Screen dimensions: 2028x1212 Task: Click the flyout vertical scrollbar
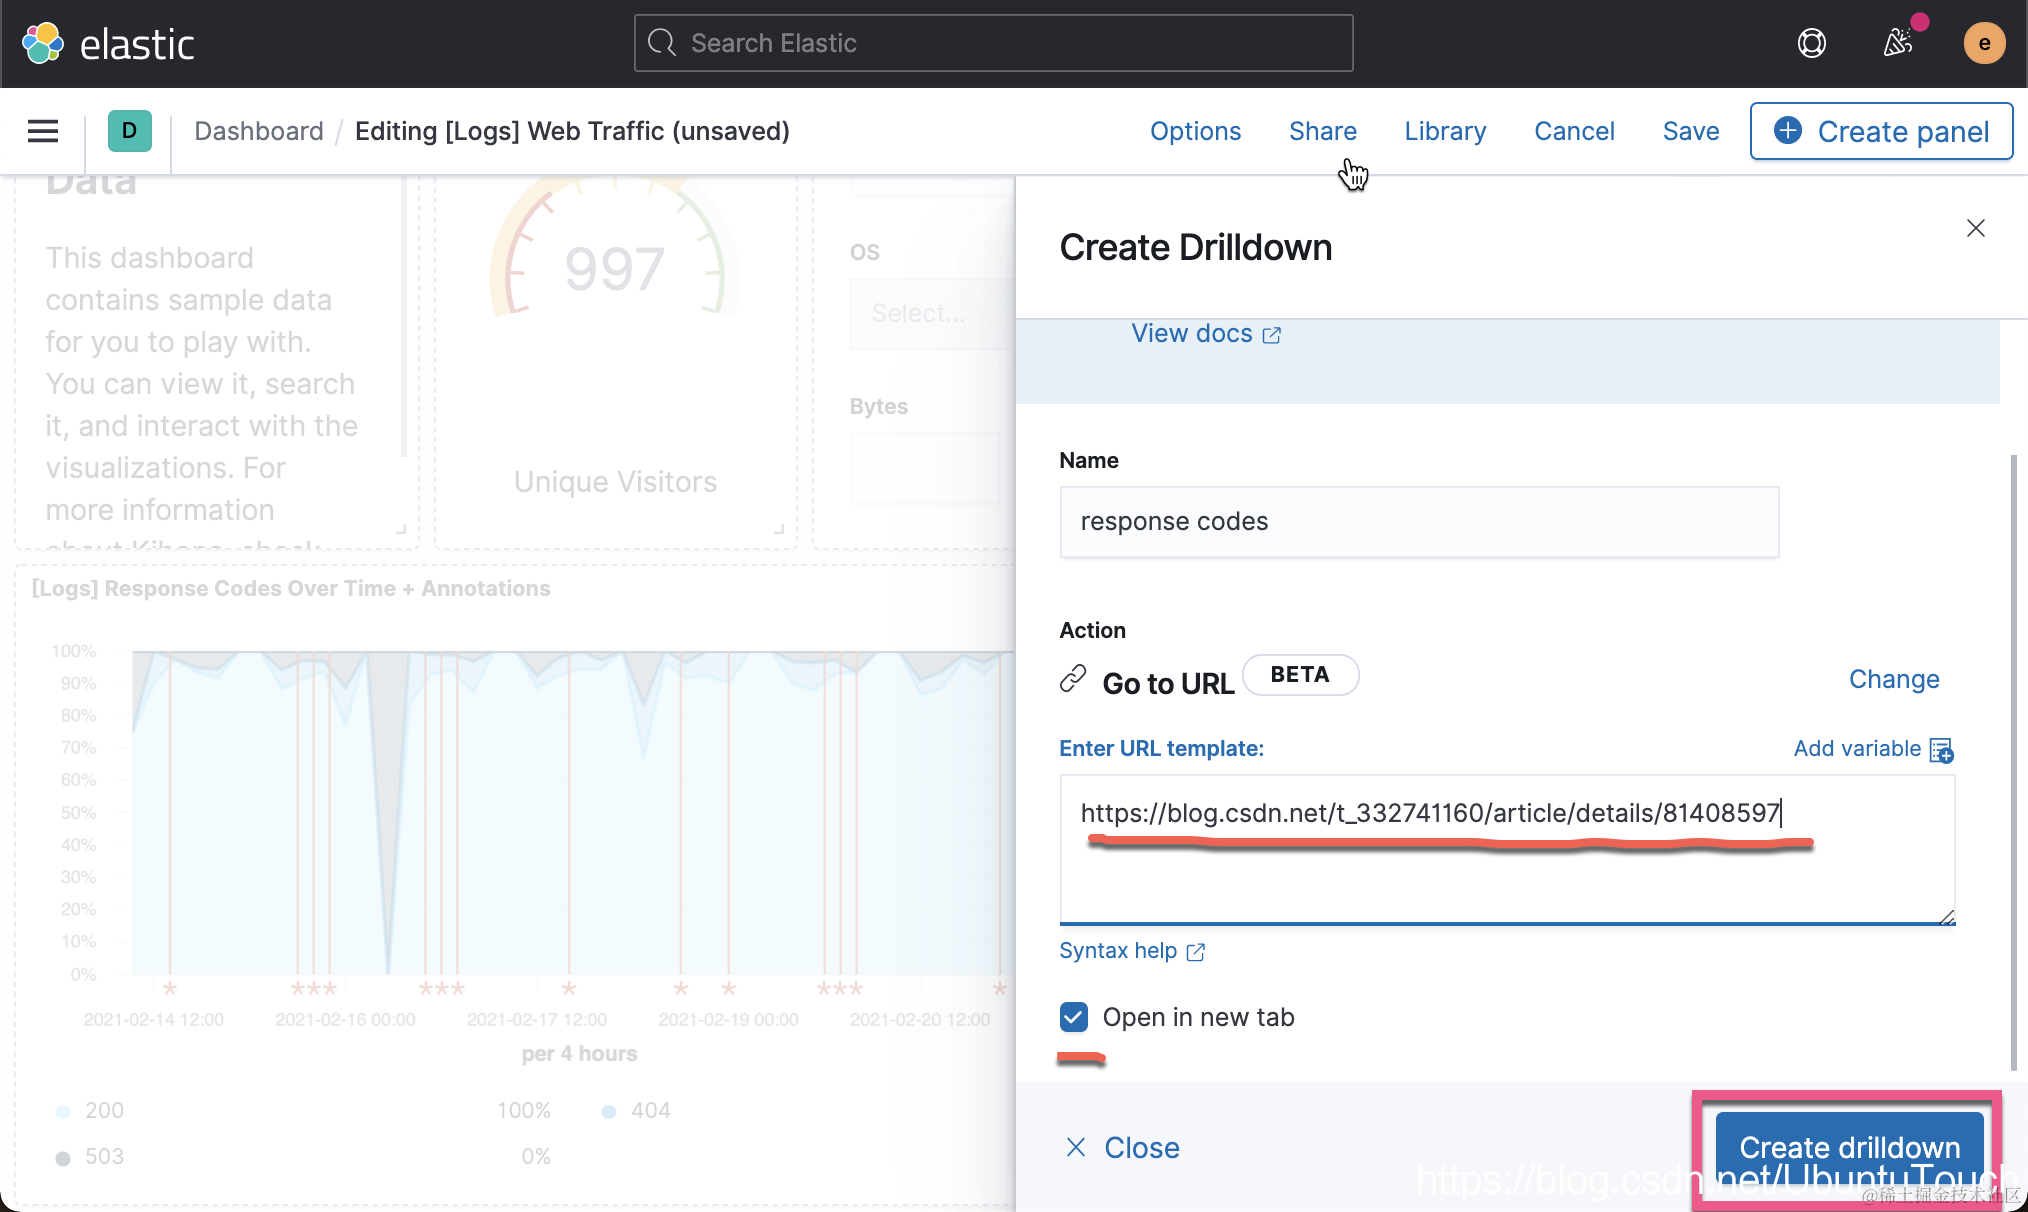point(2013,760)
